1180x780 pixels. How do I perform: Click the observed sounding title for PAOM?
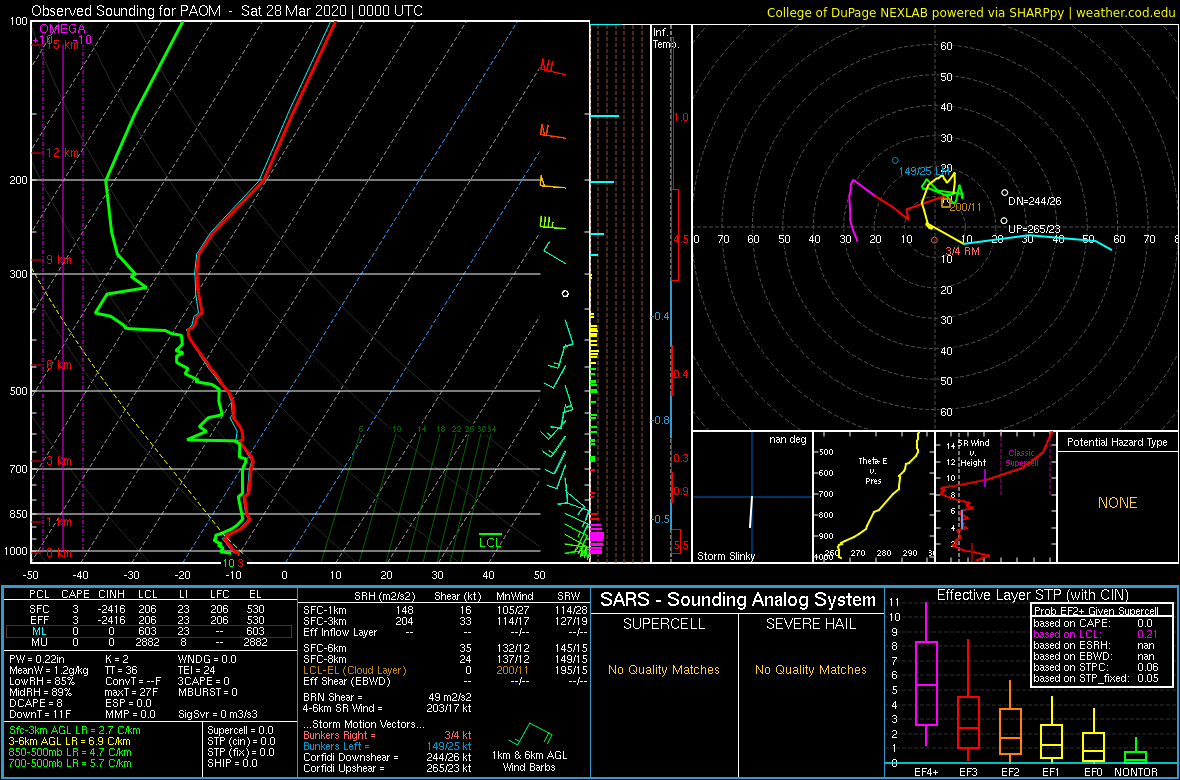pos(227,11)
